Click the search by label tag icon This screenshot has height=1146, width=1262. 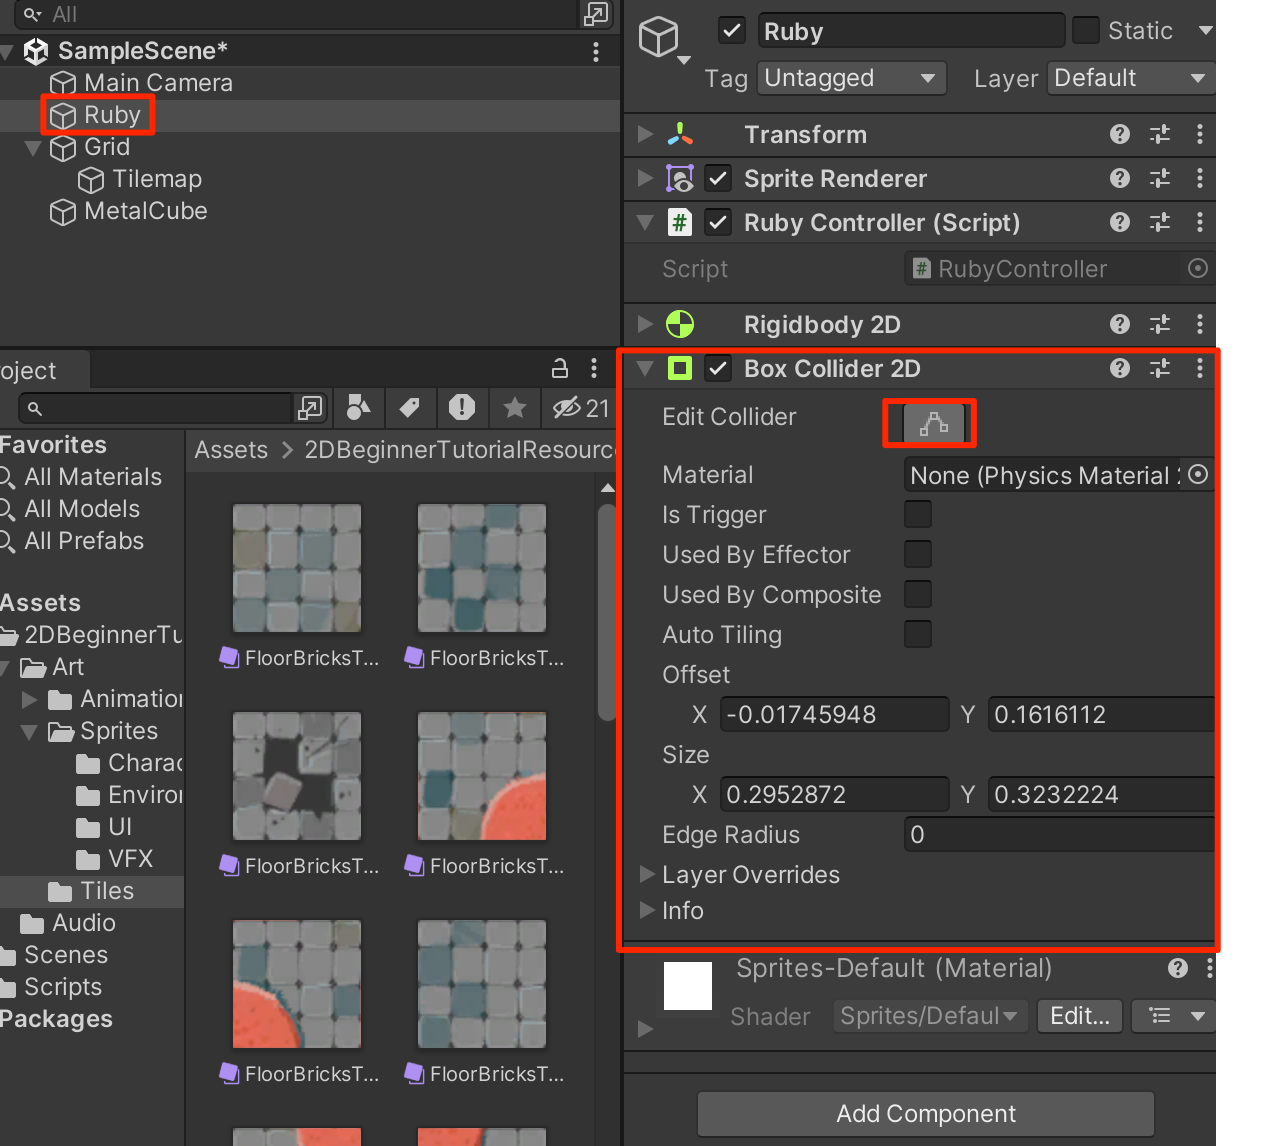409,407
